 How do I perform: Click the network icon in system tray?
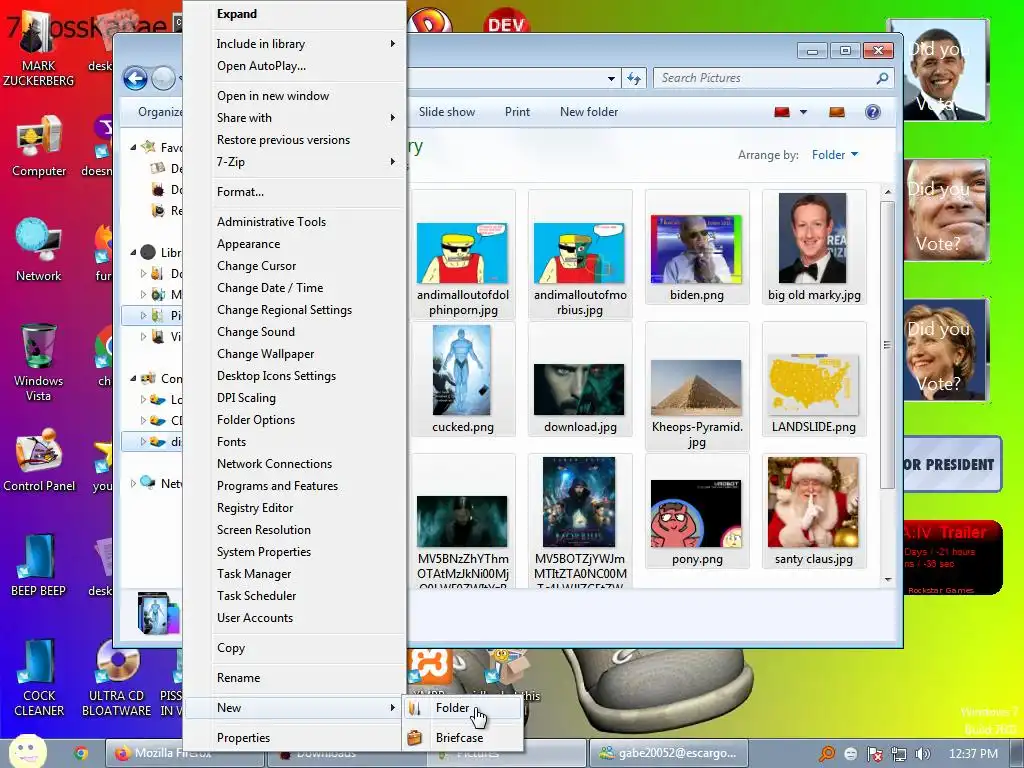899,754
